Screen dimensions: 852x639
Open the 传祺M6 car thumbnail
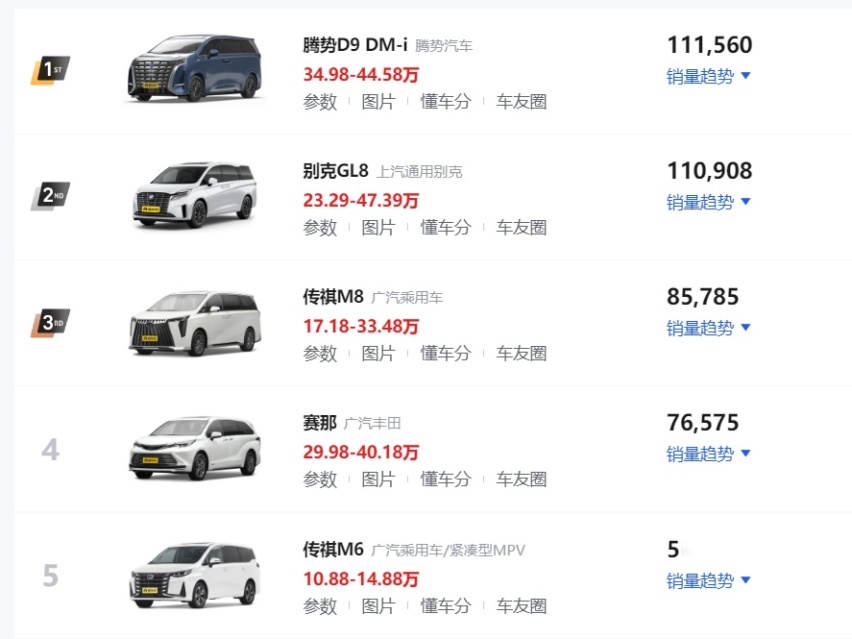tap(195, 575)
